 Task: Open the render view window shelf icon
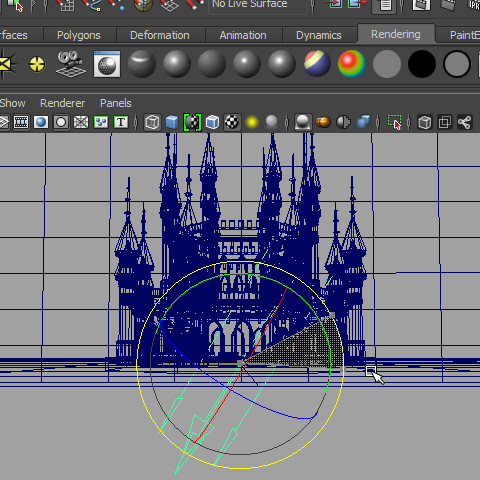pos(107,64)
